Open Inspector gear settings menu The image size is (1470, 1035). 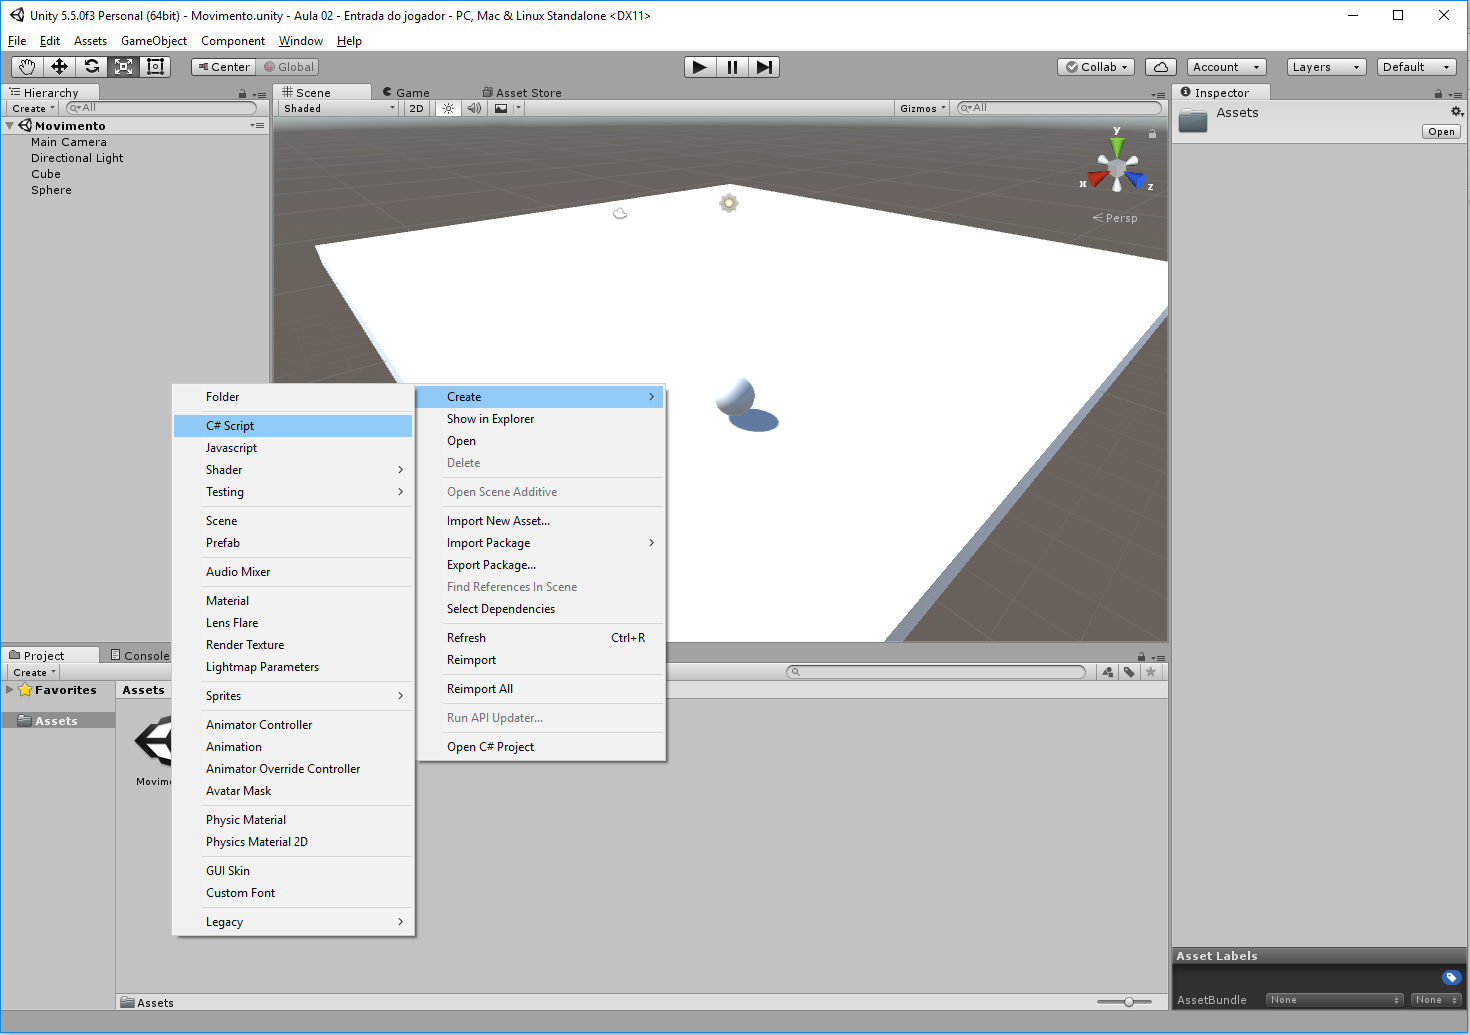[x=1457, y=111]
